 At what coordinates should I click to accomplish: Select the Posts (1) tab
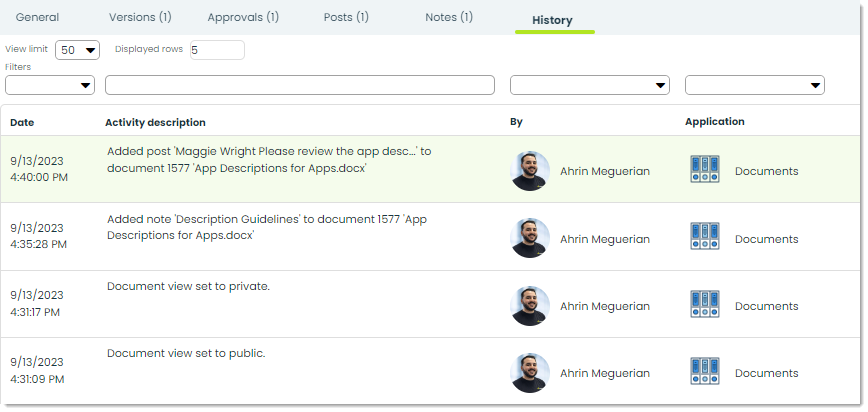pos(346,17)
